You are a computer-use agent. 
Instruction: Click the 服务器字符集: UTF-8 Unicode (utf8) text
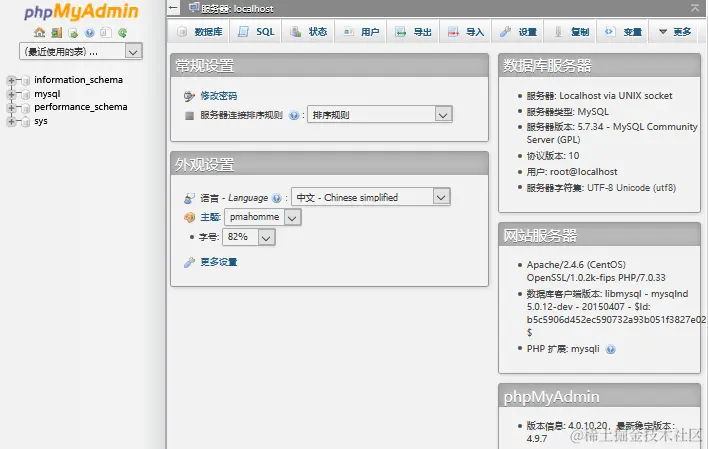pos(601,188)
